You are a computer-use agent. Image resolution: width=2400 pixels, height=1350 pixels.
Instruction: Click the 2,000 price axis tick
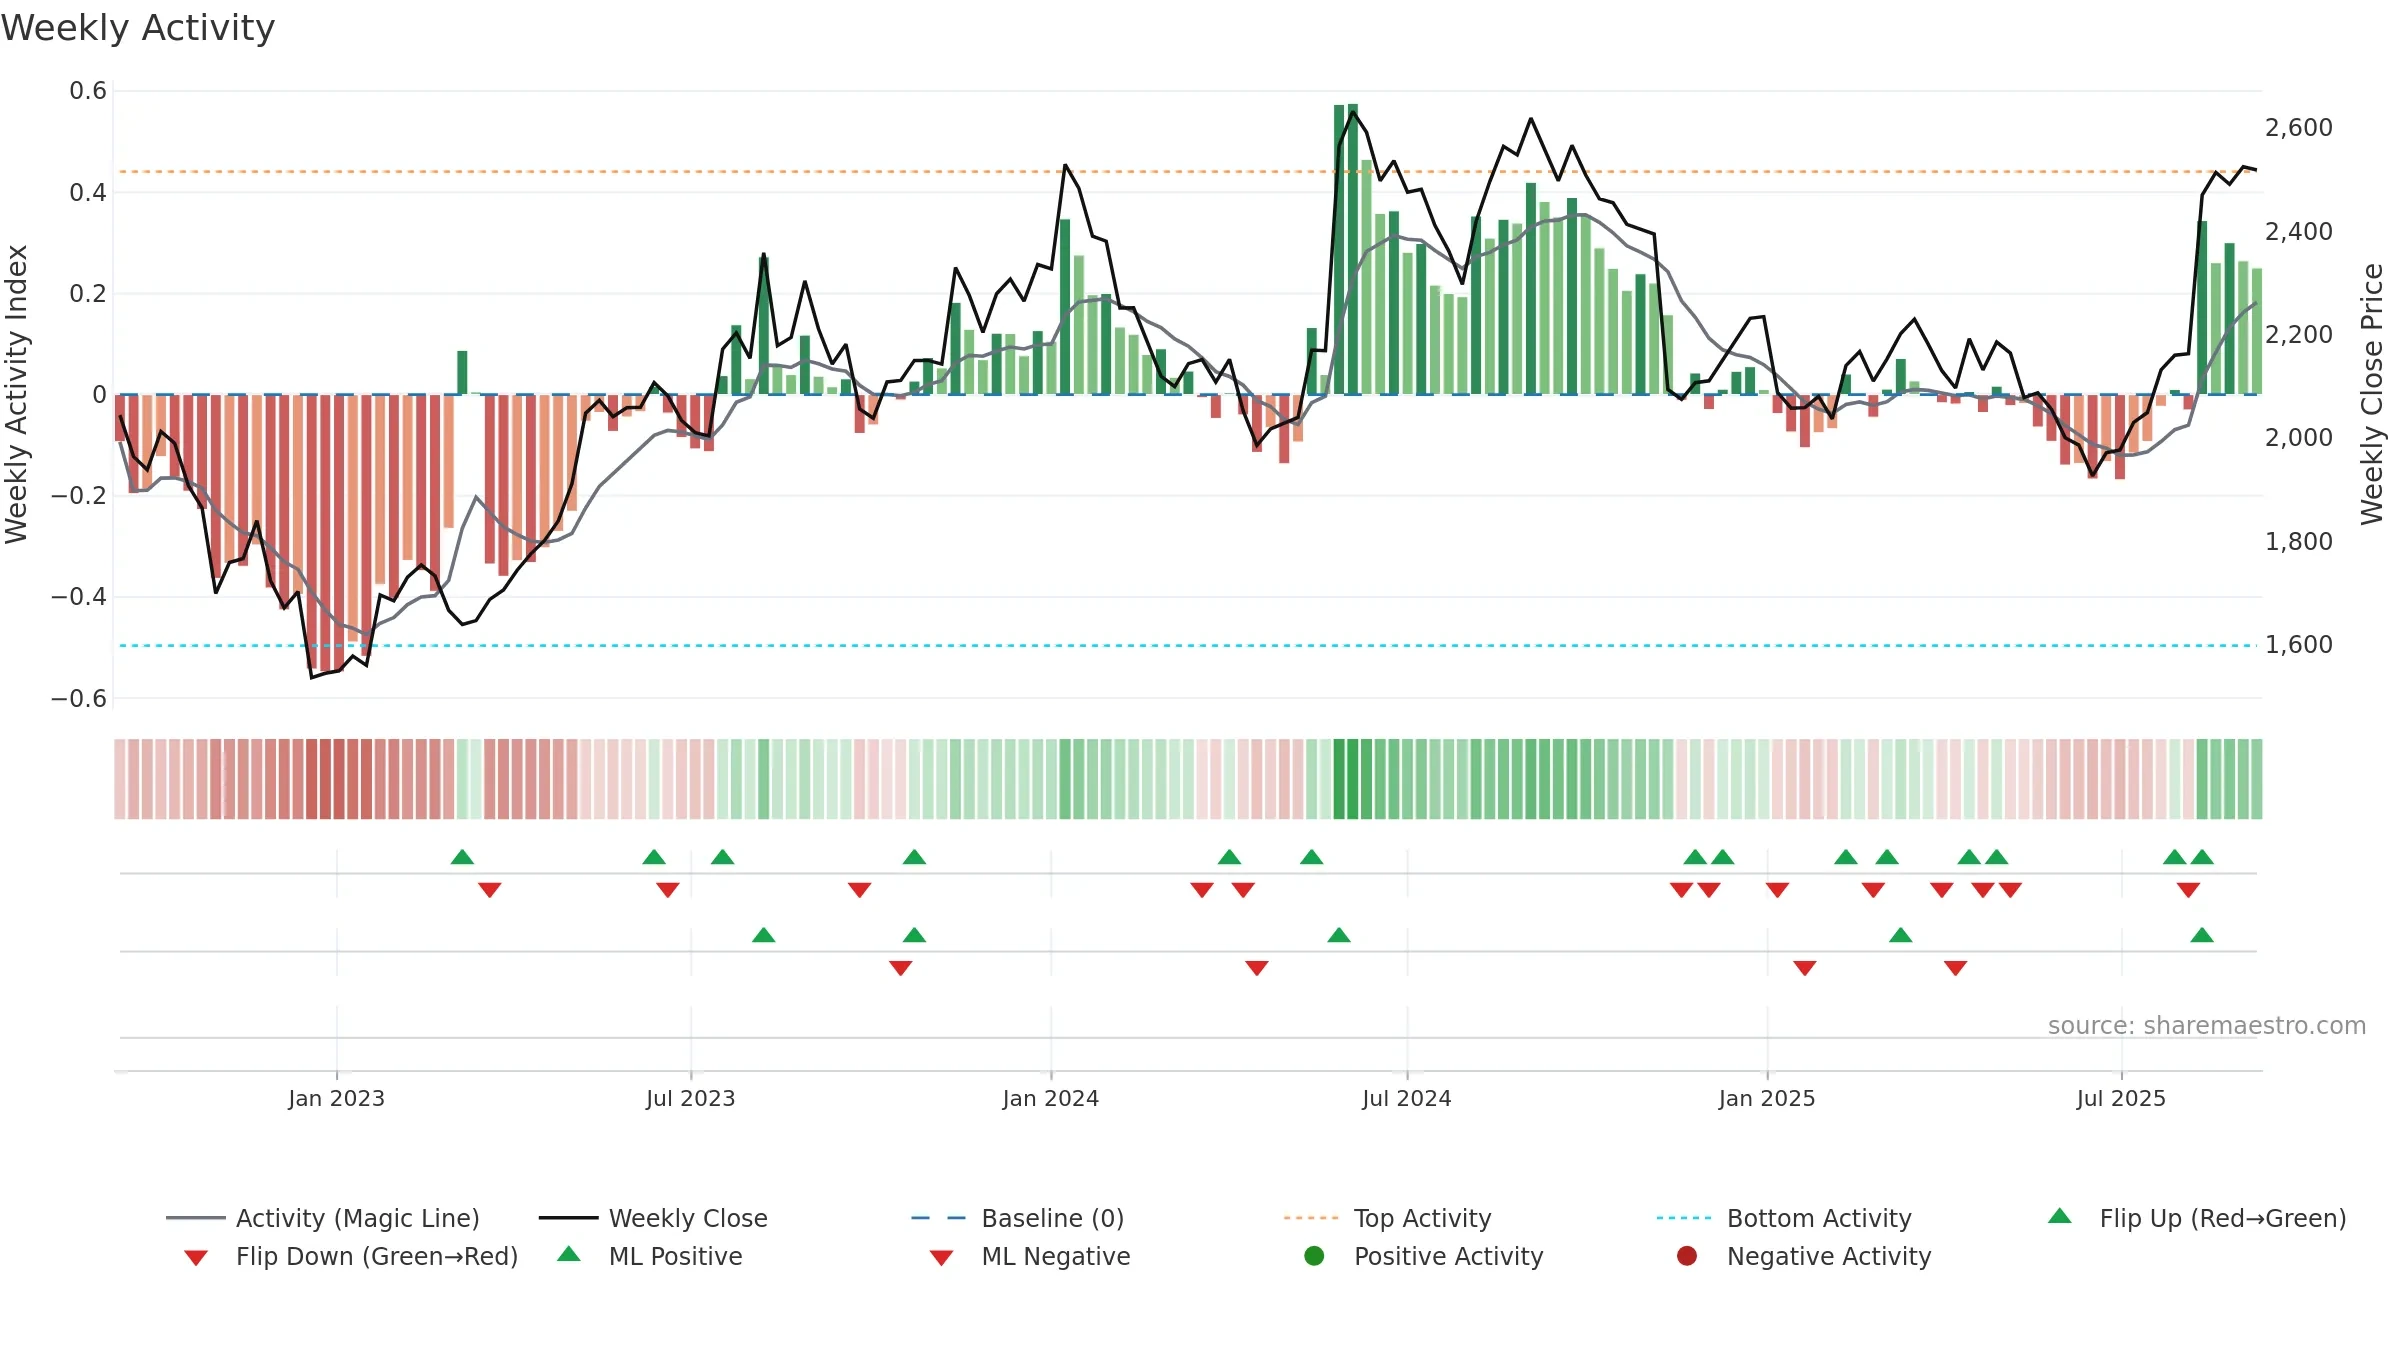click(x=2299, y=438)
